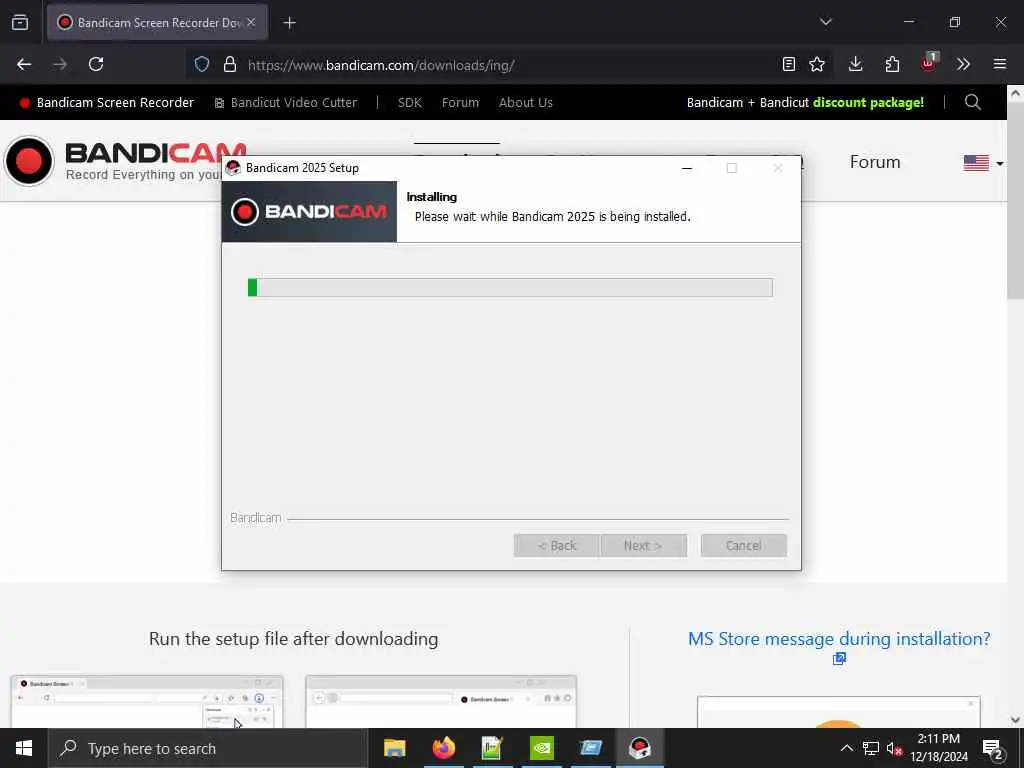
Task: Click the Next > button in Setup
Action: [x=643, y=545]
